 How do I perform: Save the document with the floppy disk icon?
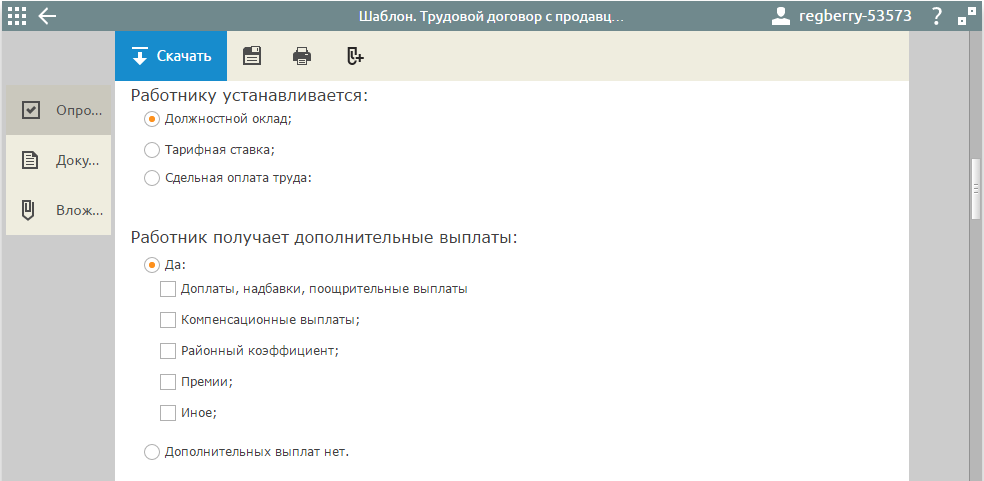(252, 56)
